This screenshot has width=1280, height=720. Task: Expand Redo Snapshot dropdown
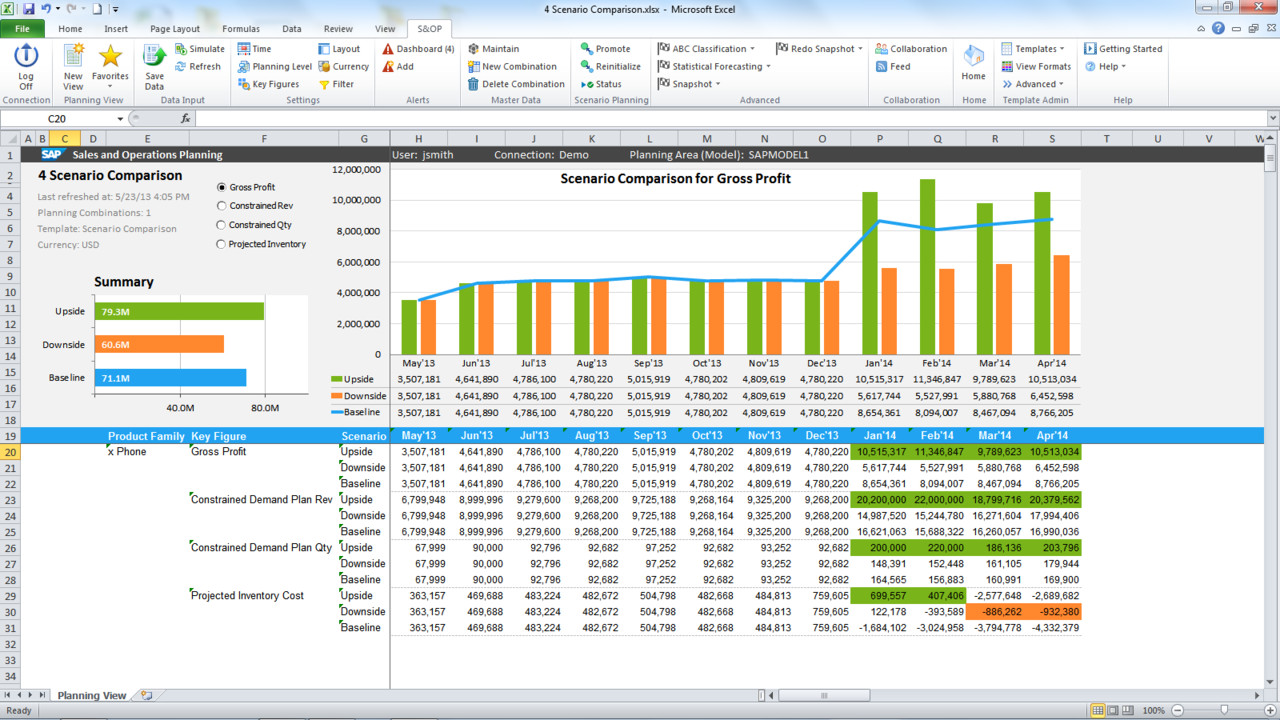tap(860, 49)
